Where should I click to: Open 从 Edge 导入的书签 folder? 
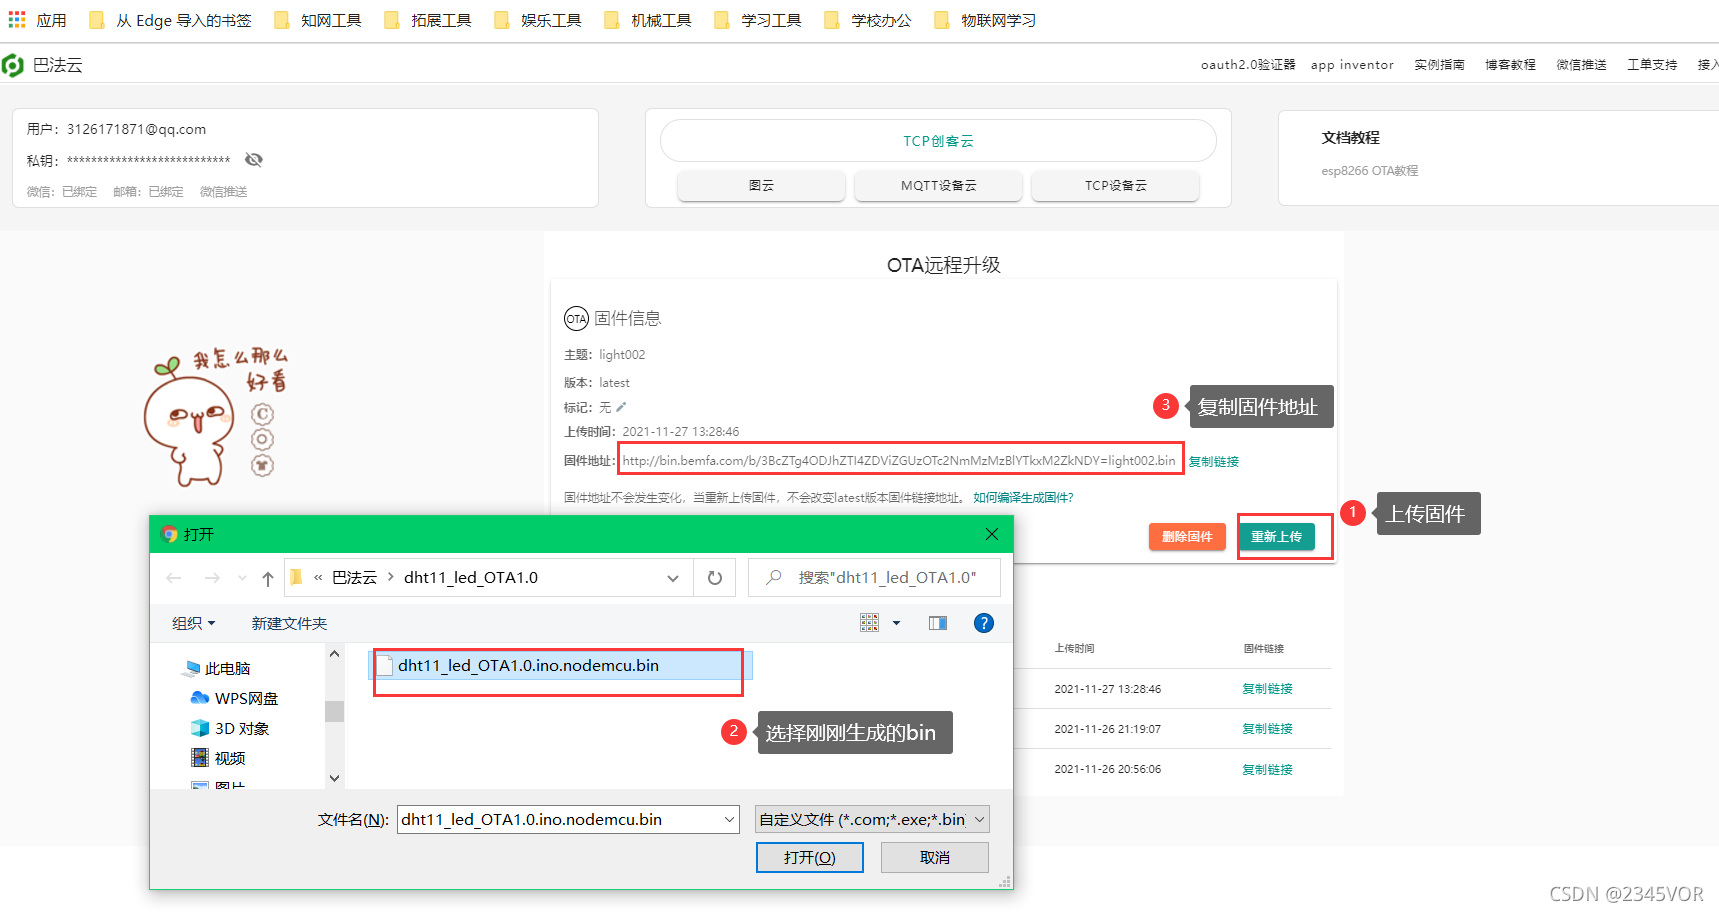pyautogui.click(x=170, y=20)
